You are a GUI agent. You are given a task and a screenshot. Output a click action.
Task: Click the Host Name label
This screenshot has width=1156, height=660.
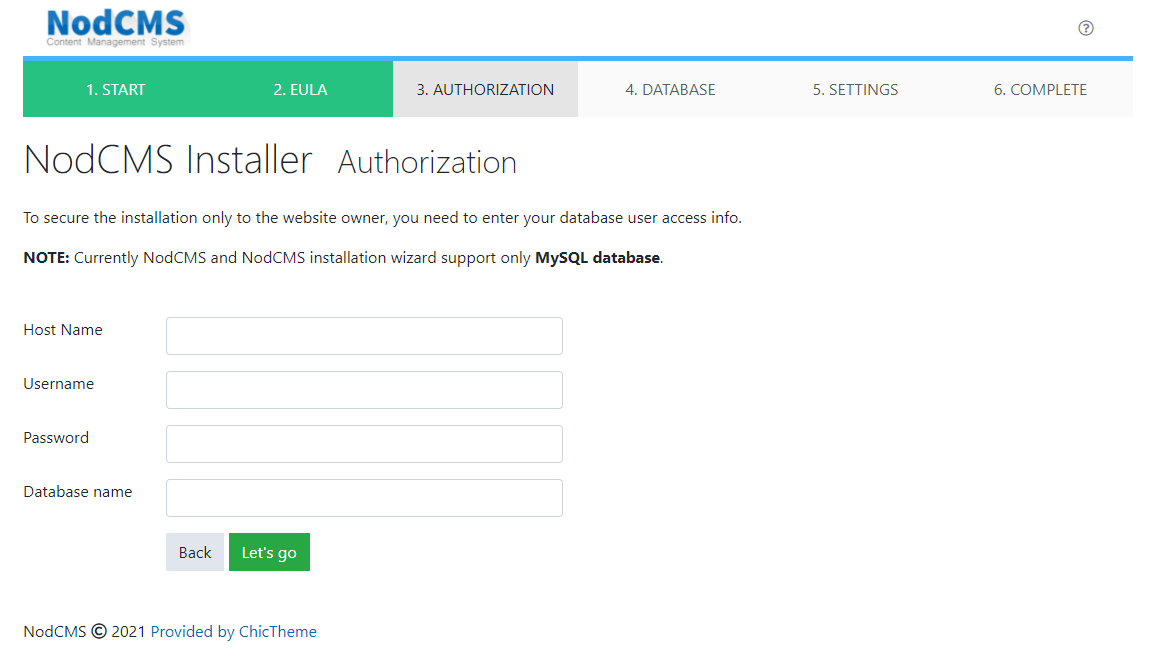pyautogui.click(x=63, y=330)
